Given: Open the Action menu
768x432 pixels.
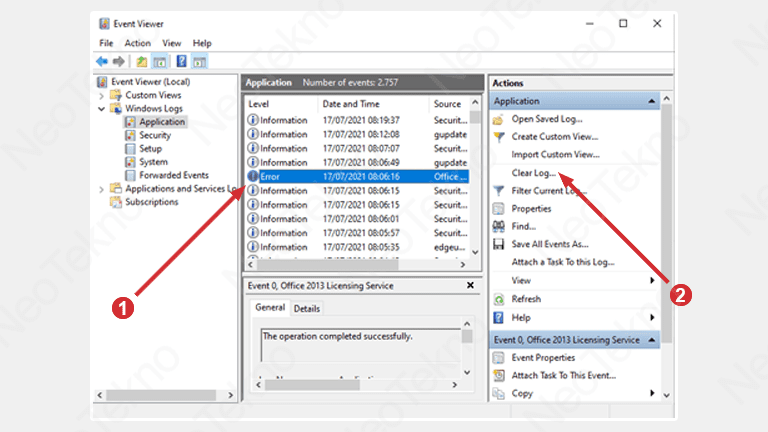Looking at the screenshot, I should point(137,43).
